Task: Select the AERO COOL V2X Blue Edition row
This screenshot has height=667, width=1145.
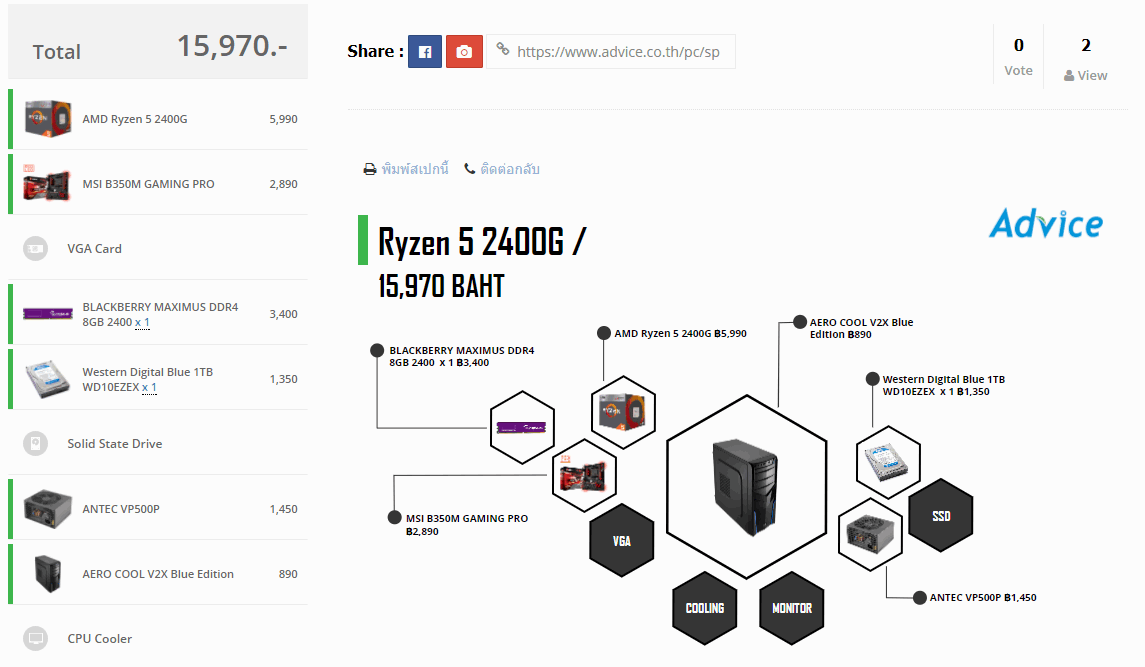Action: [158, 574]
